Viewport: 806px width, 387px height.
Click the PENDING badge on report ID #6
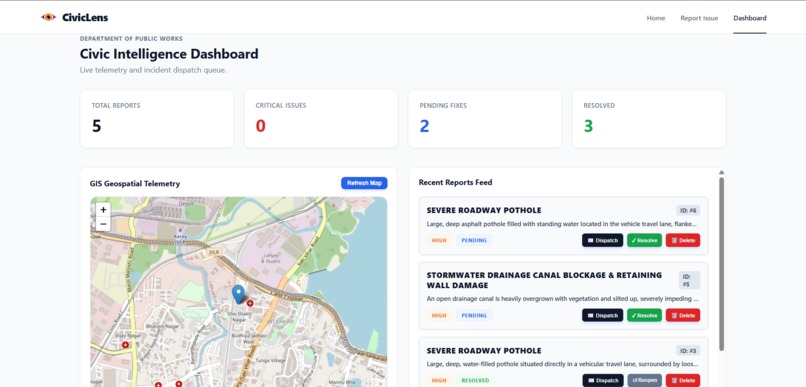(x=474, y=240)
